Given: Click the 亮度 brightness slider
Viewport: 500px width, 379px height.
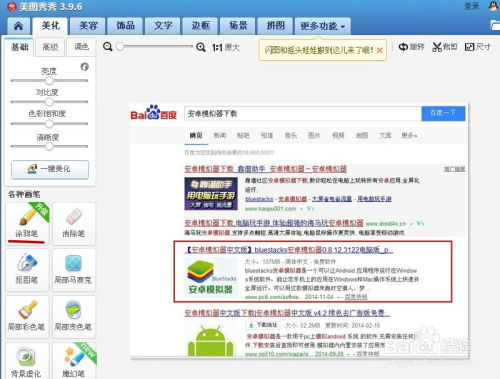Looking at the screenshot, I should tap(49, 80).
